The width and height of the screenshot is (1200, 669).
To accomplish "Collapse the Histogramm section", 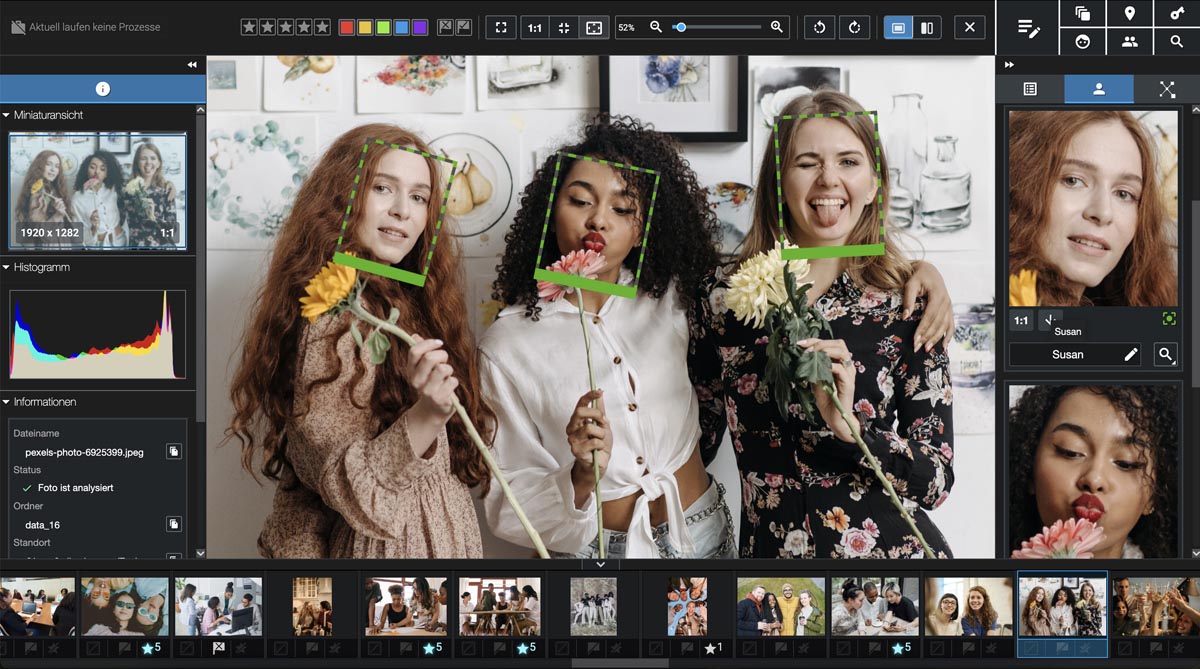I will tap(7, 267).
